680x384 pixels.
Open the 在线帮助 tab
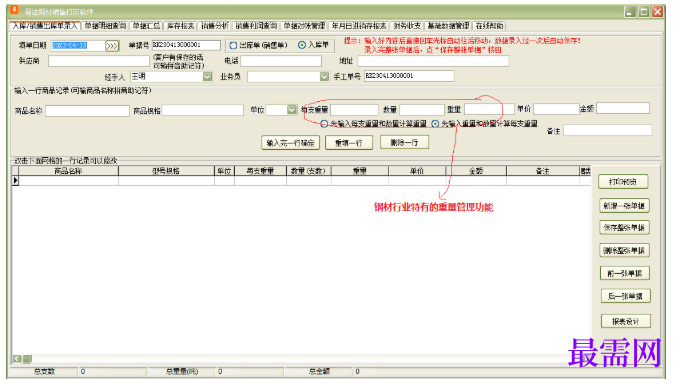489,26
